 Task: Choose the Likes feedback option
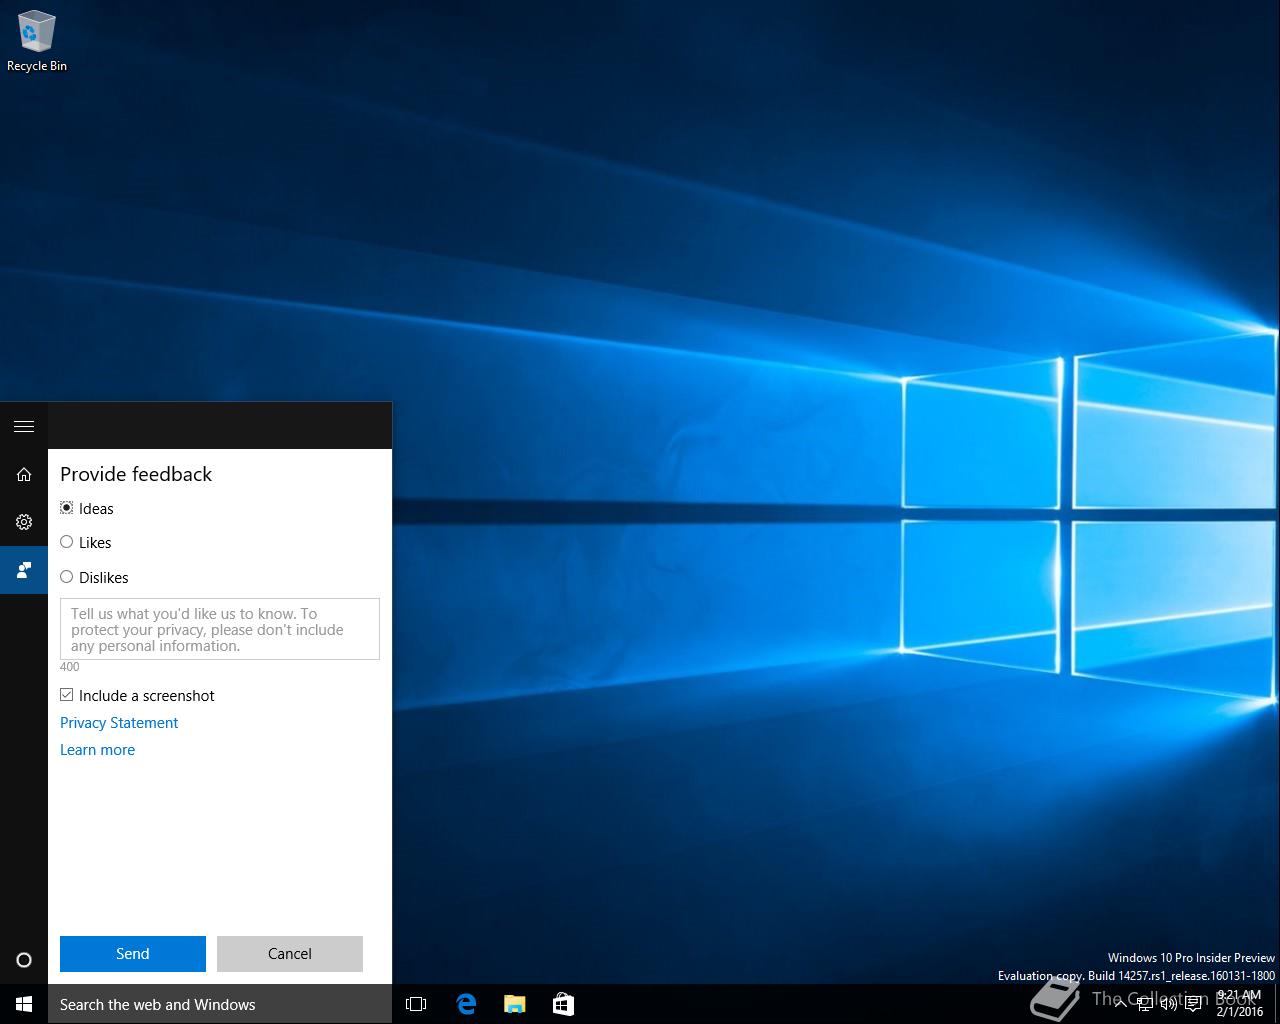(x=67, y=542)
